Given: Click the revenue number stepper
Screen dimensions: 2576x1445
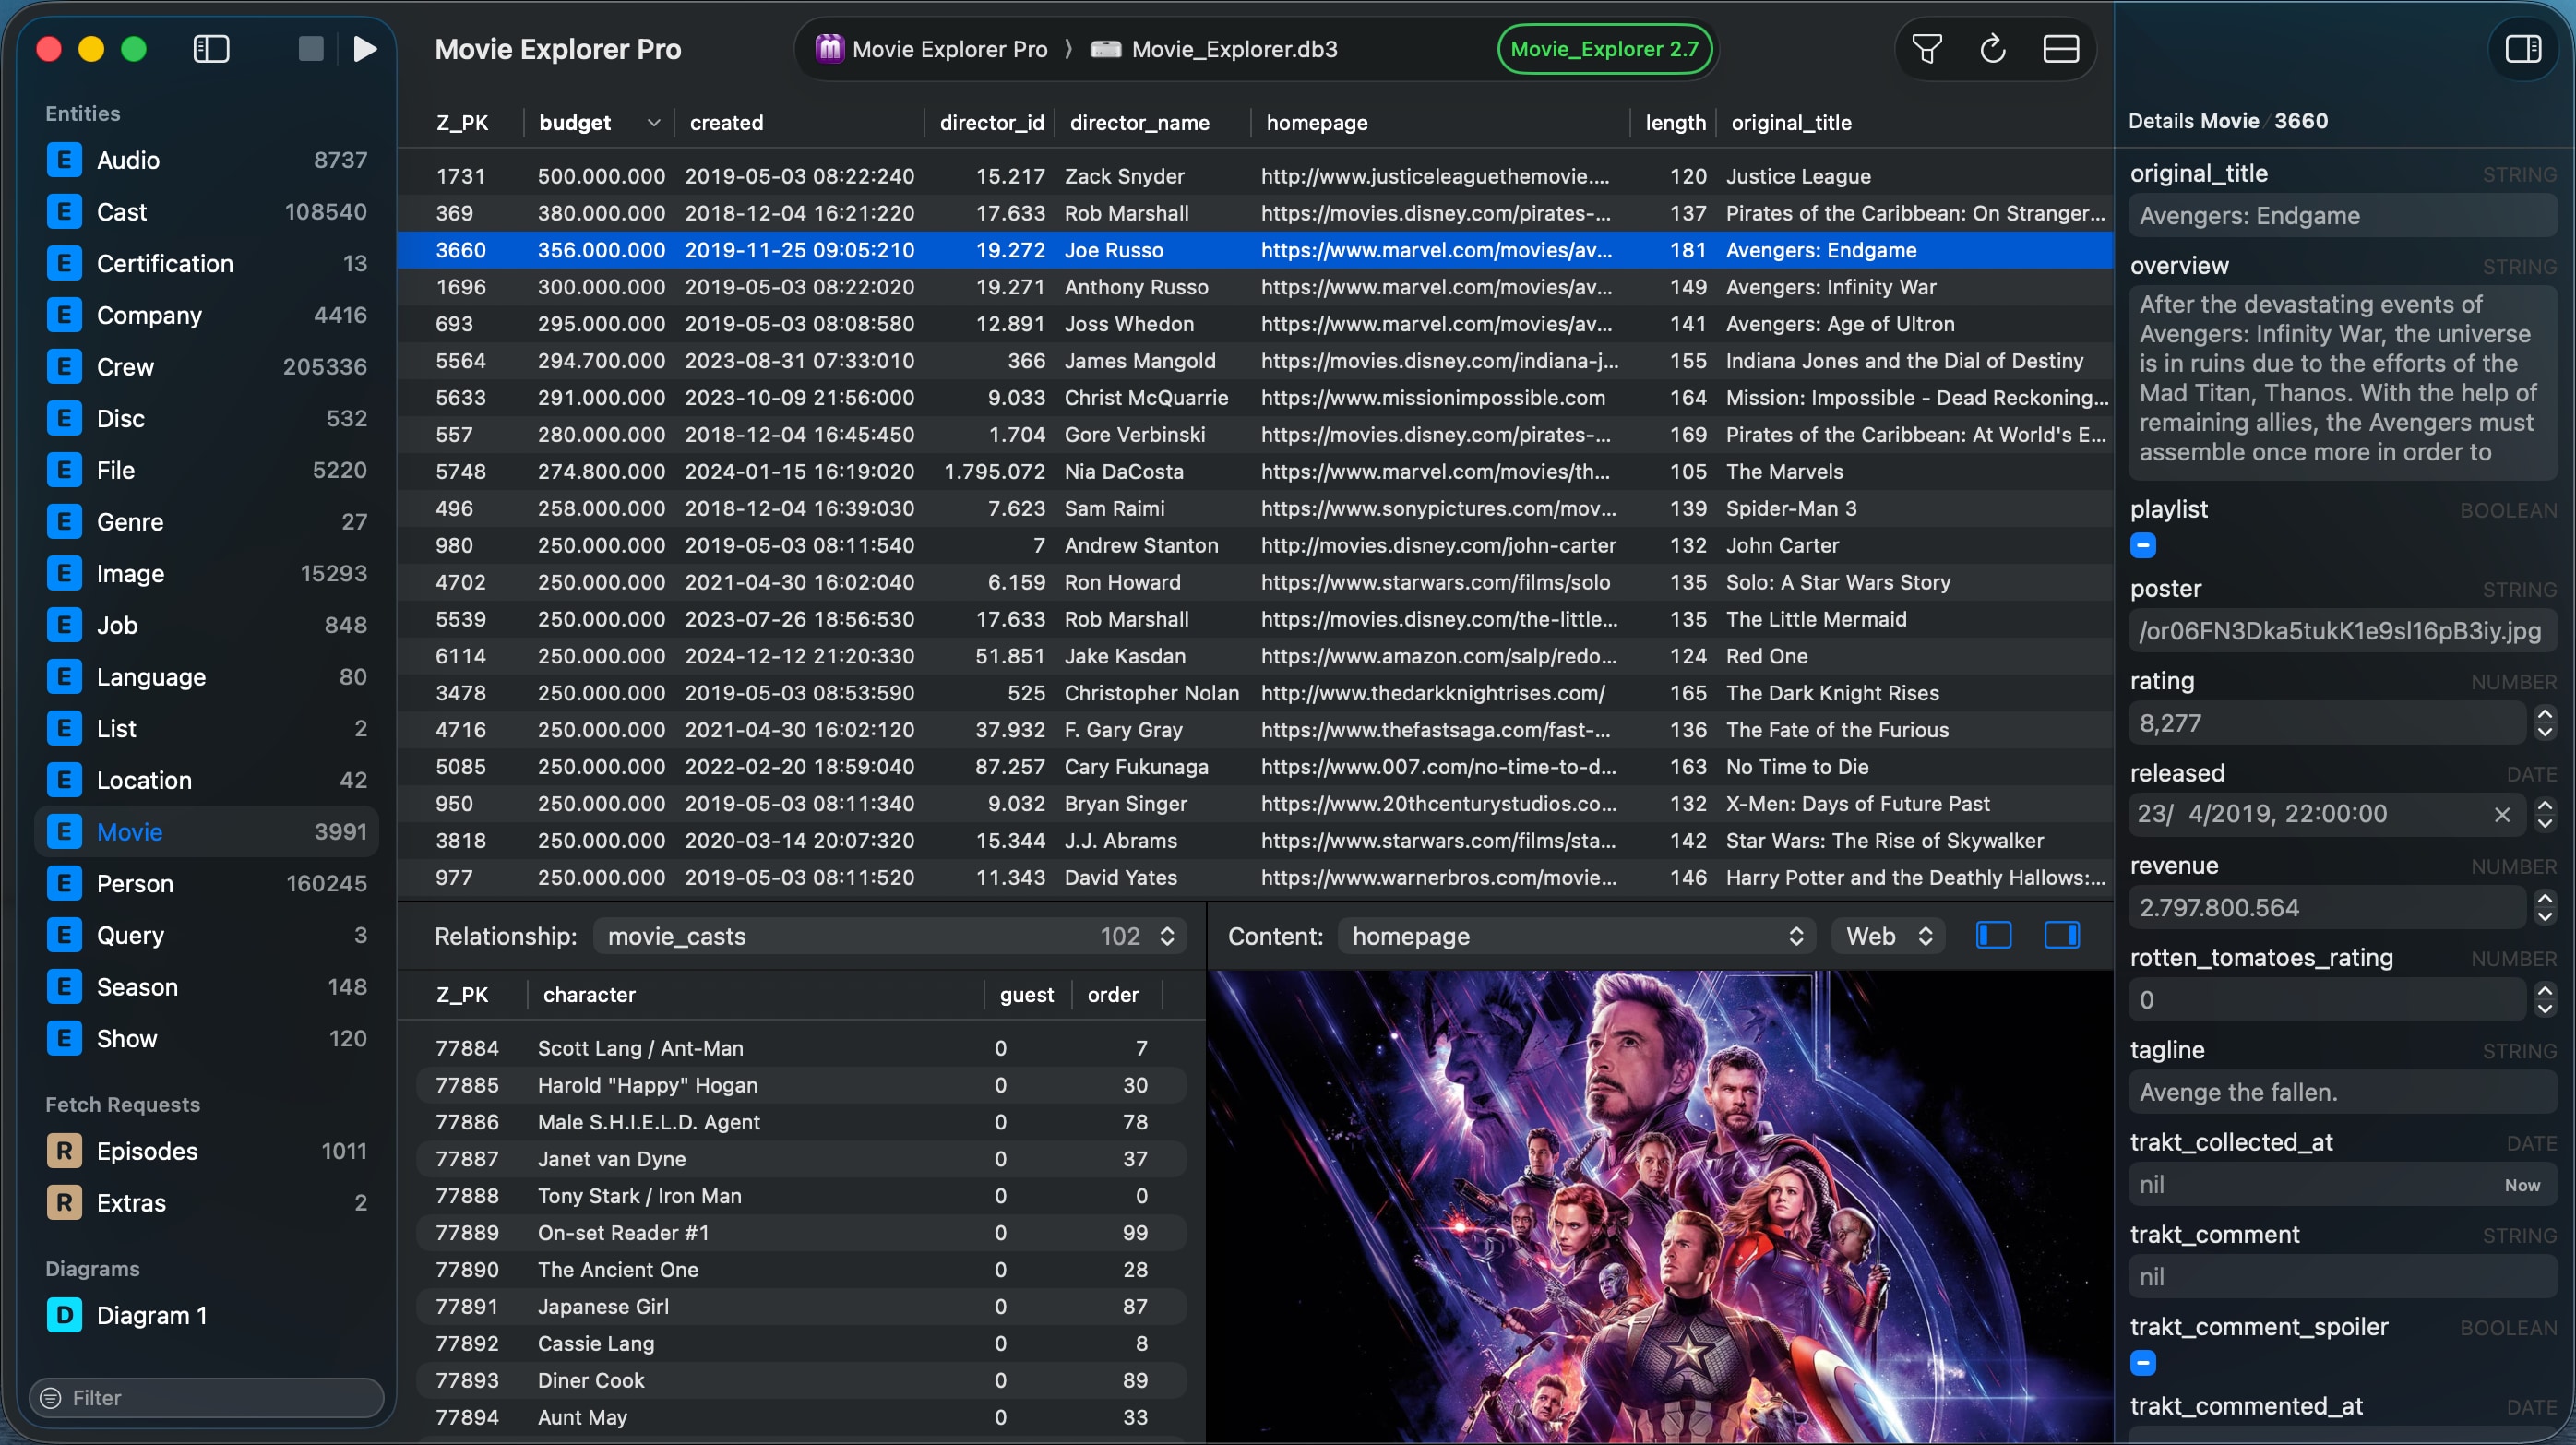Looking at the screenshot, I should pyautogui.click(x=2544, y=908).
